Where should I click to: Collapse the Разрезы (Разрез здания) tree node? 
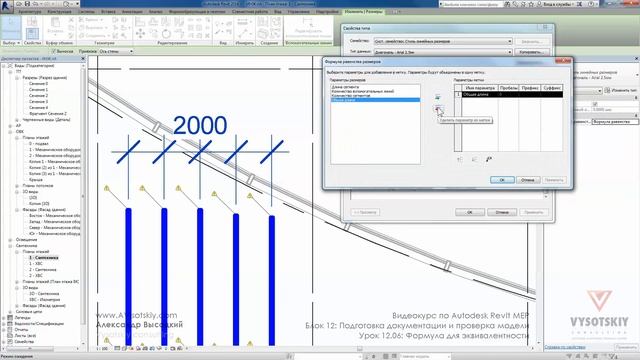tap(17, 78)
